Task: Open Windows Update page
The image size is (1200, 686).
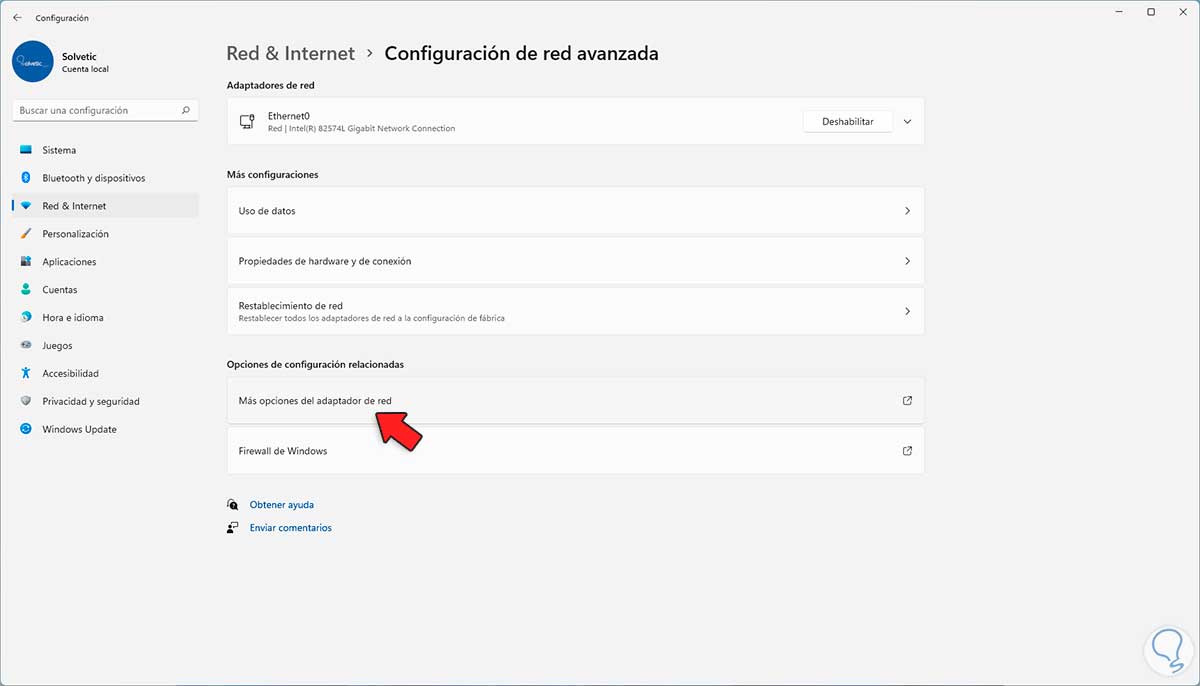Action: point(106,430)
